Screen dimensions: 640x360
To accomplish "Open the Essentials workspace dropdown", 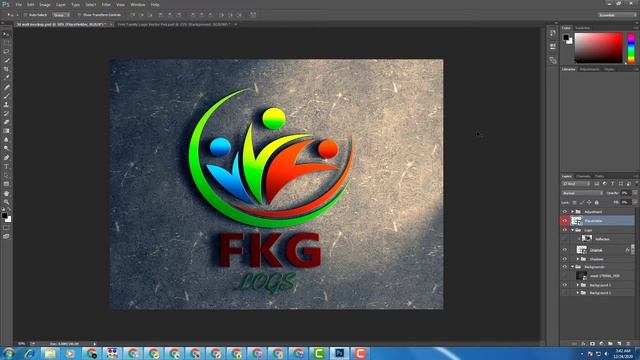I will point(617,15).
